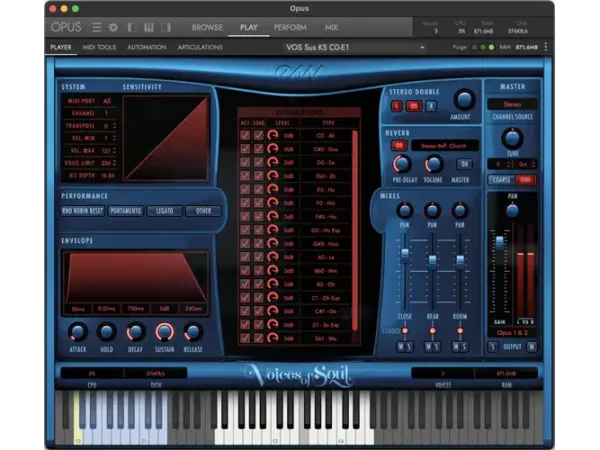Click the Portamento performance button
The height and width of the screenshot is (450, 600).
126,211
